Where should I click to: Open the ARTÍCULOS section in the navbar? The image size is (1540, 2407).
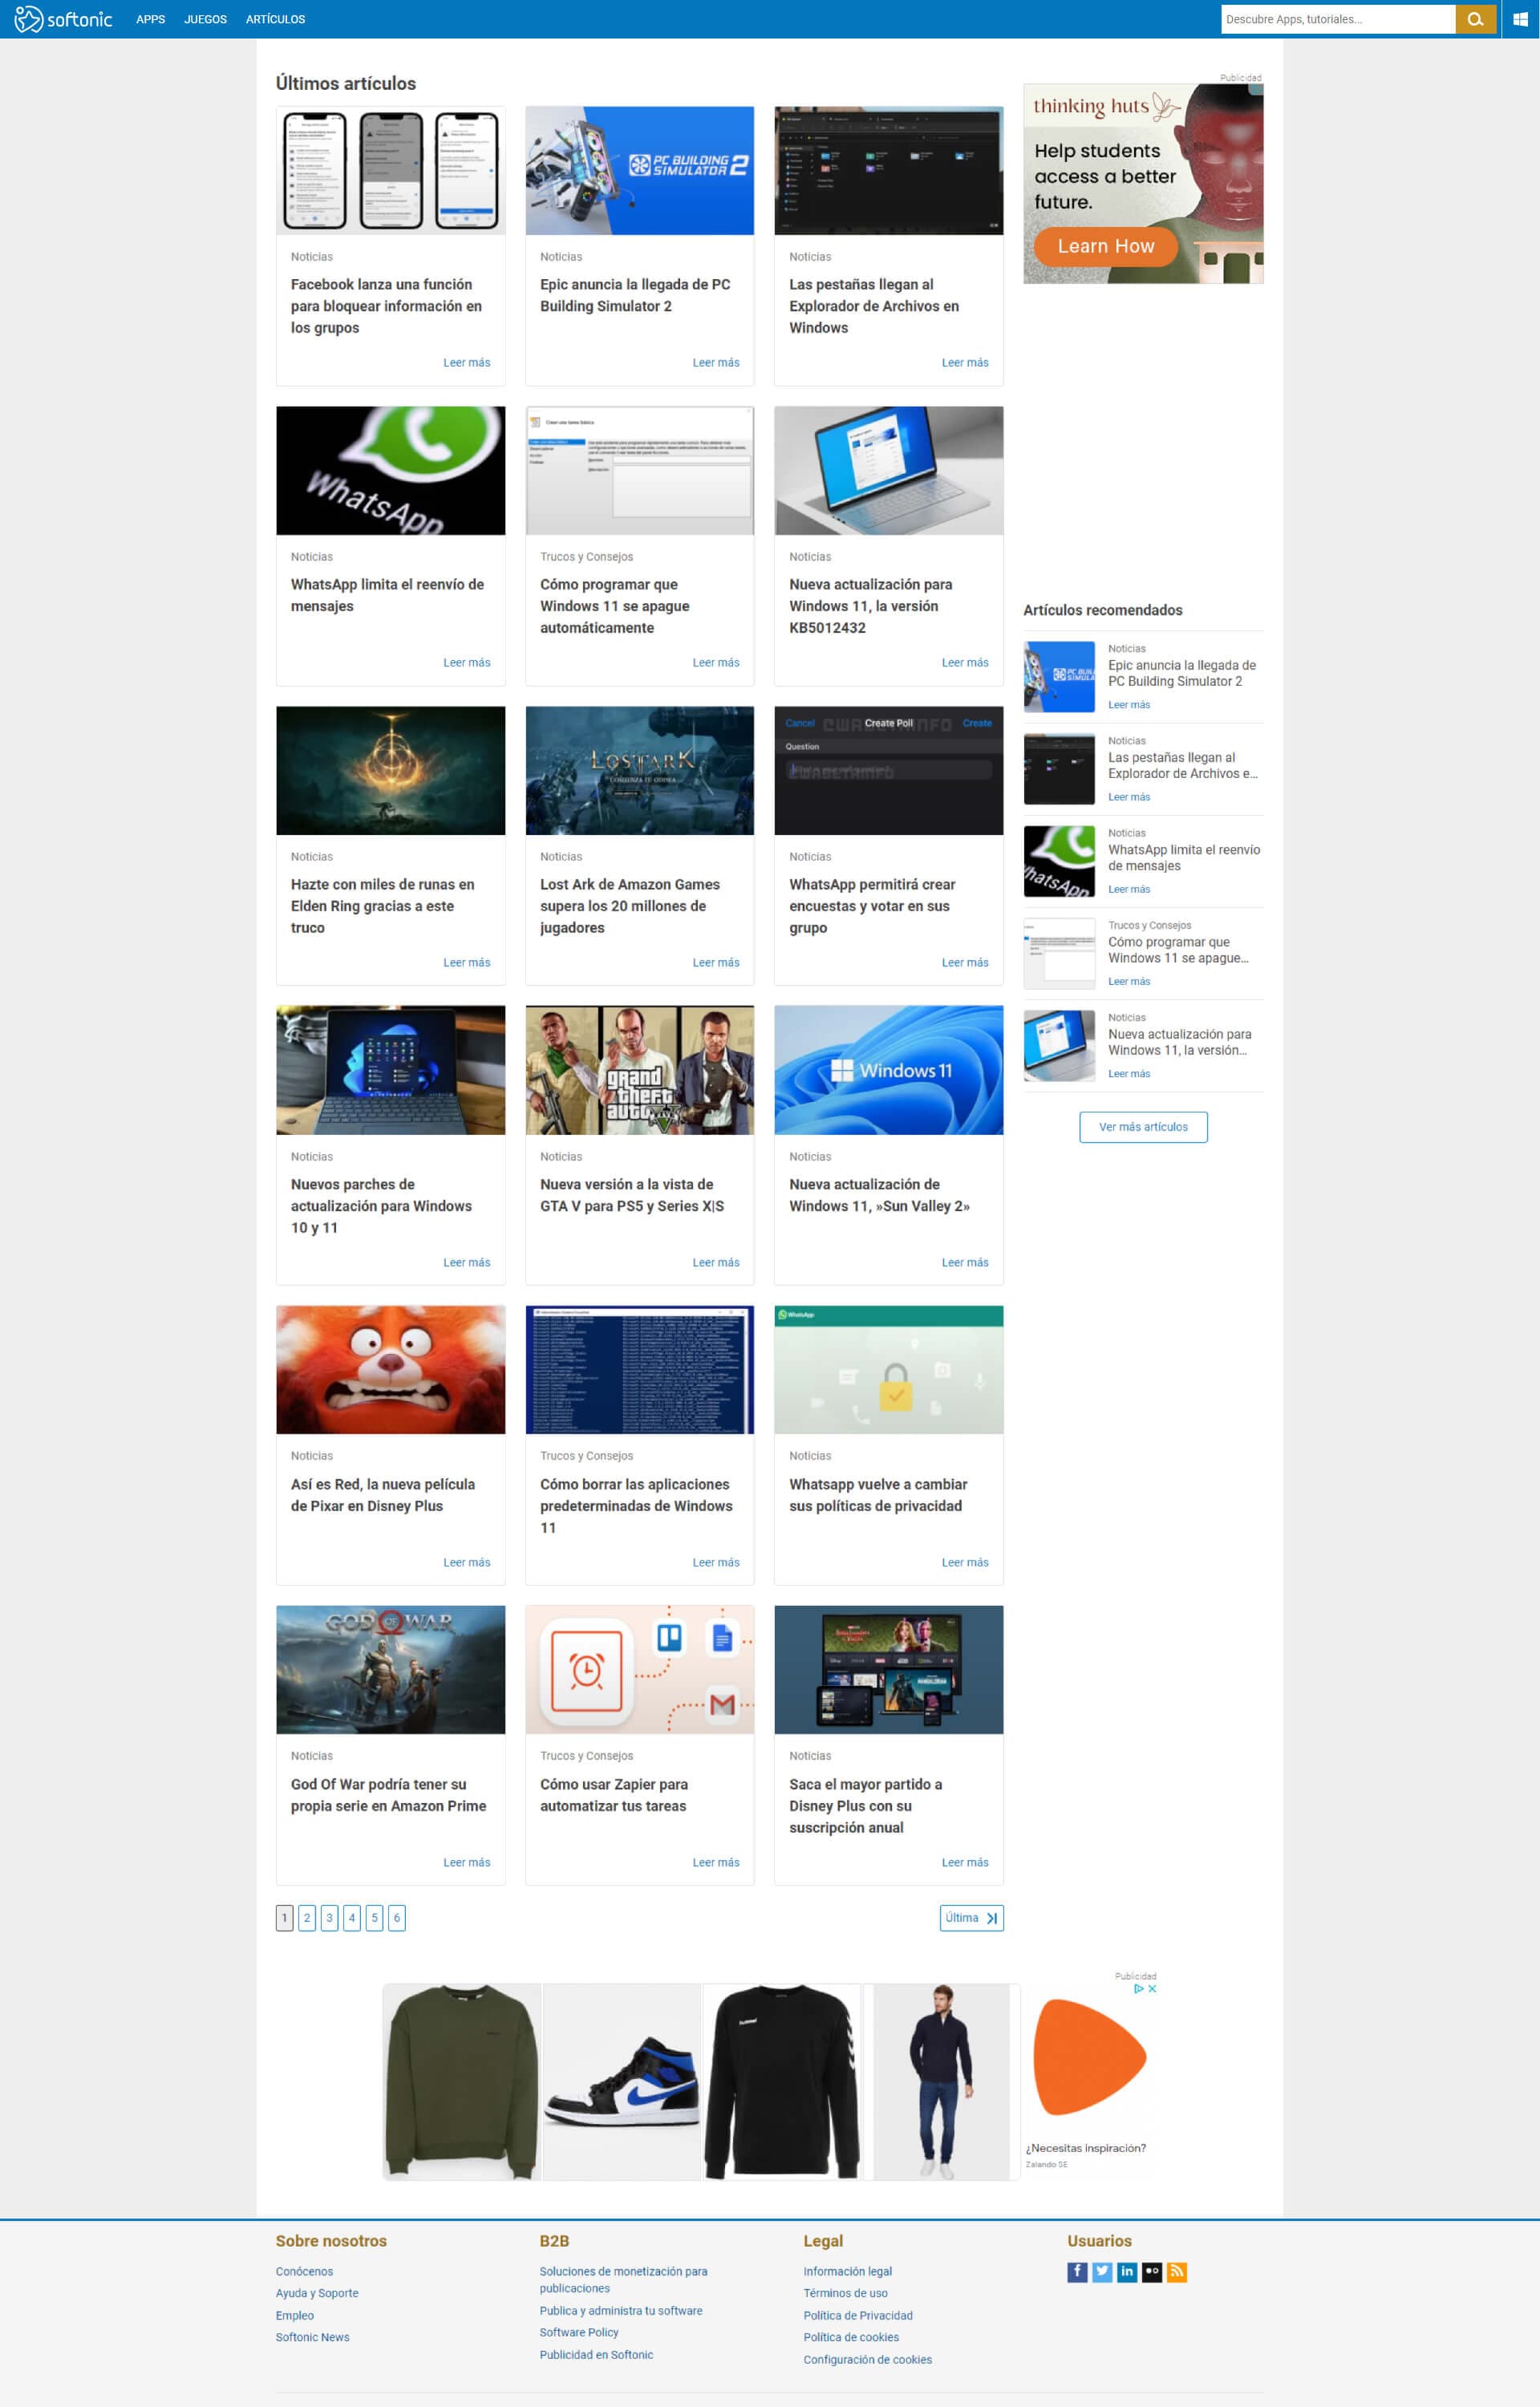coord(276,18)
